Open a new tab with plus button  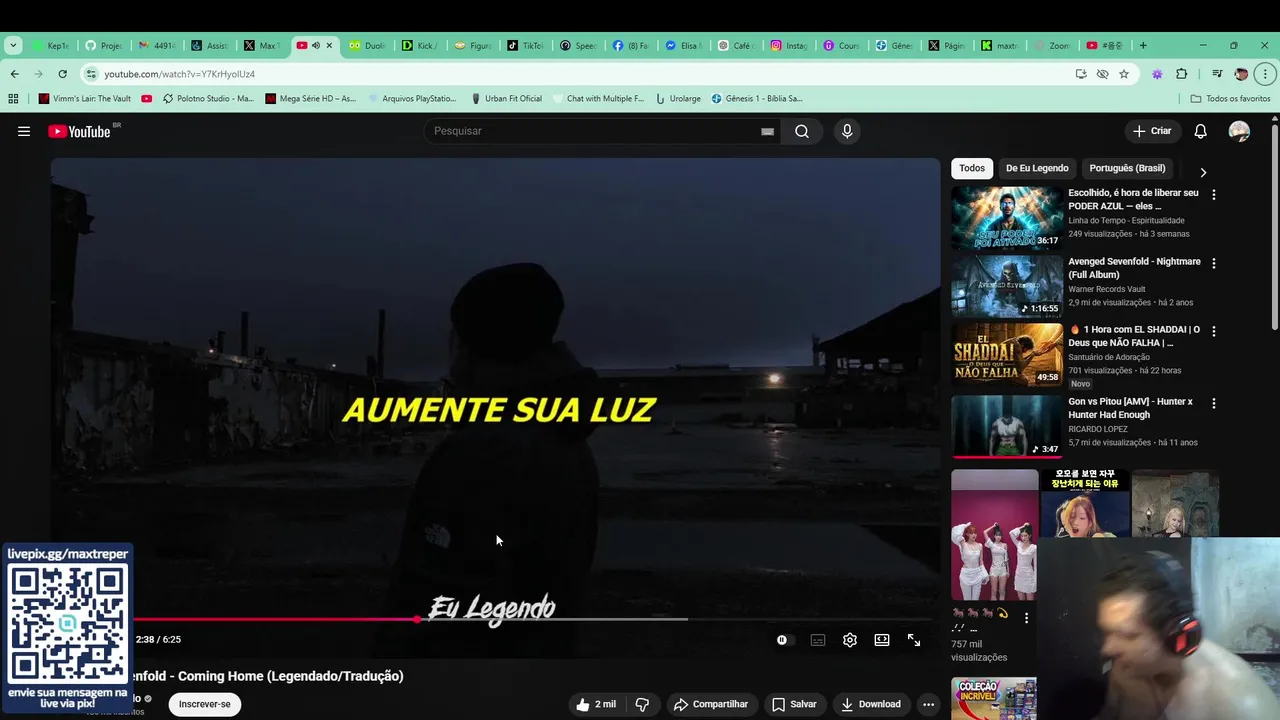pos(1143,45)
